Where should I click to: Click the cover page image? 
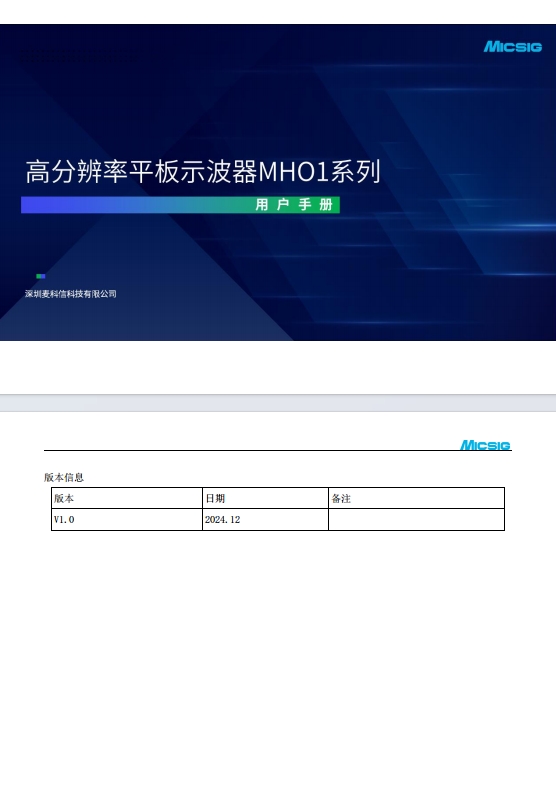278,182
